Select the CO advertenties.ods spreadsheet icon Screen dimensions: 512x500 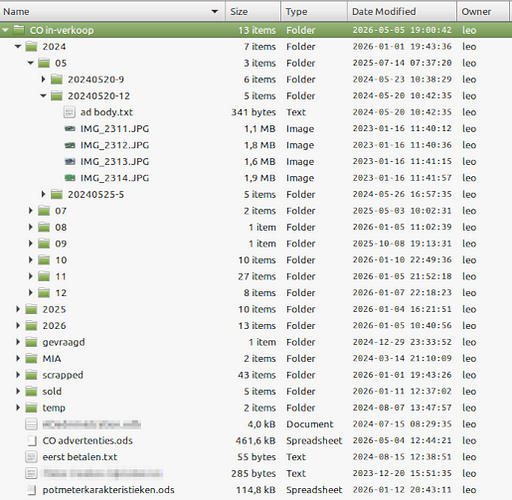coord(31,441)
